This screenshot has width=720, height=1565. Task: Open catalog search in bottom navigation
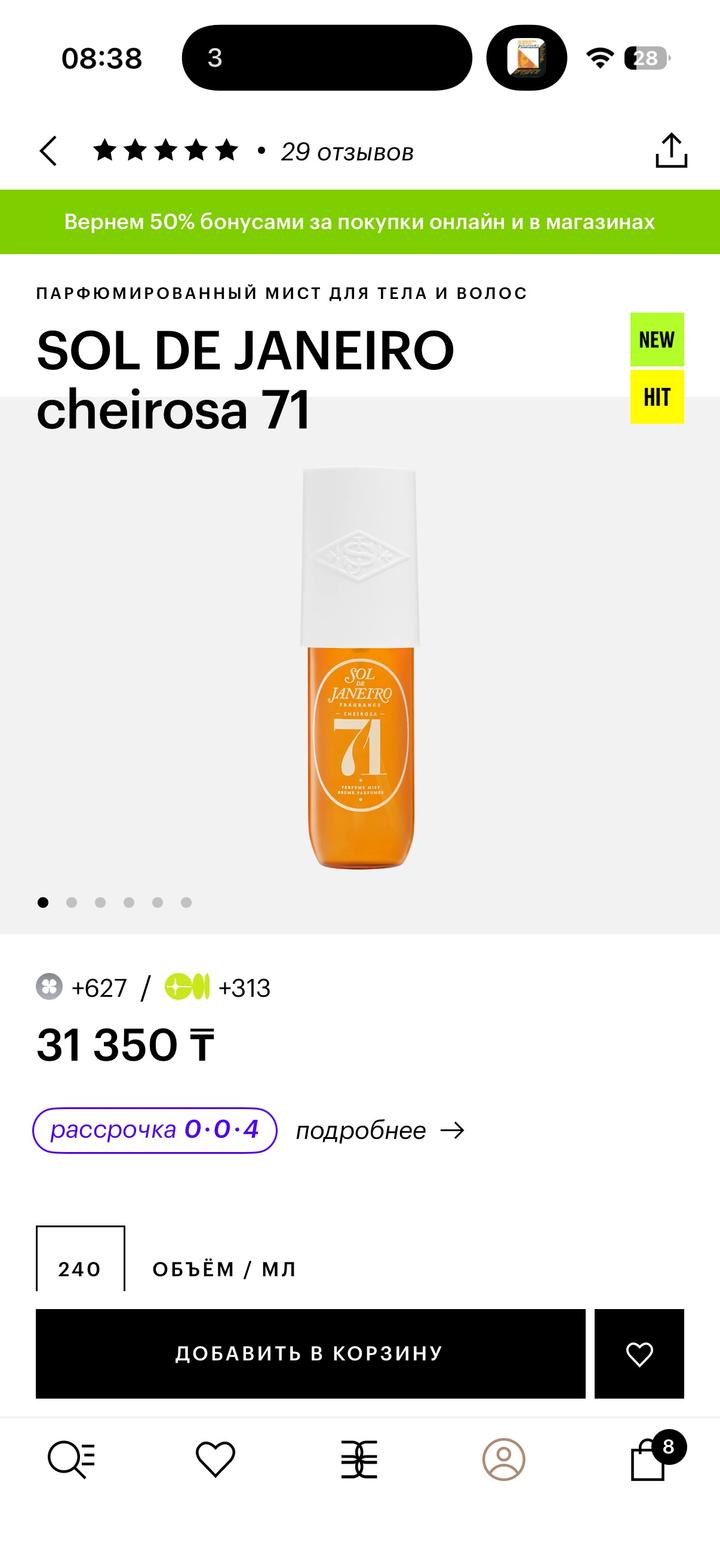(x=72, y=1459)
